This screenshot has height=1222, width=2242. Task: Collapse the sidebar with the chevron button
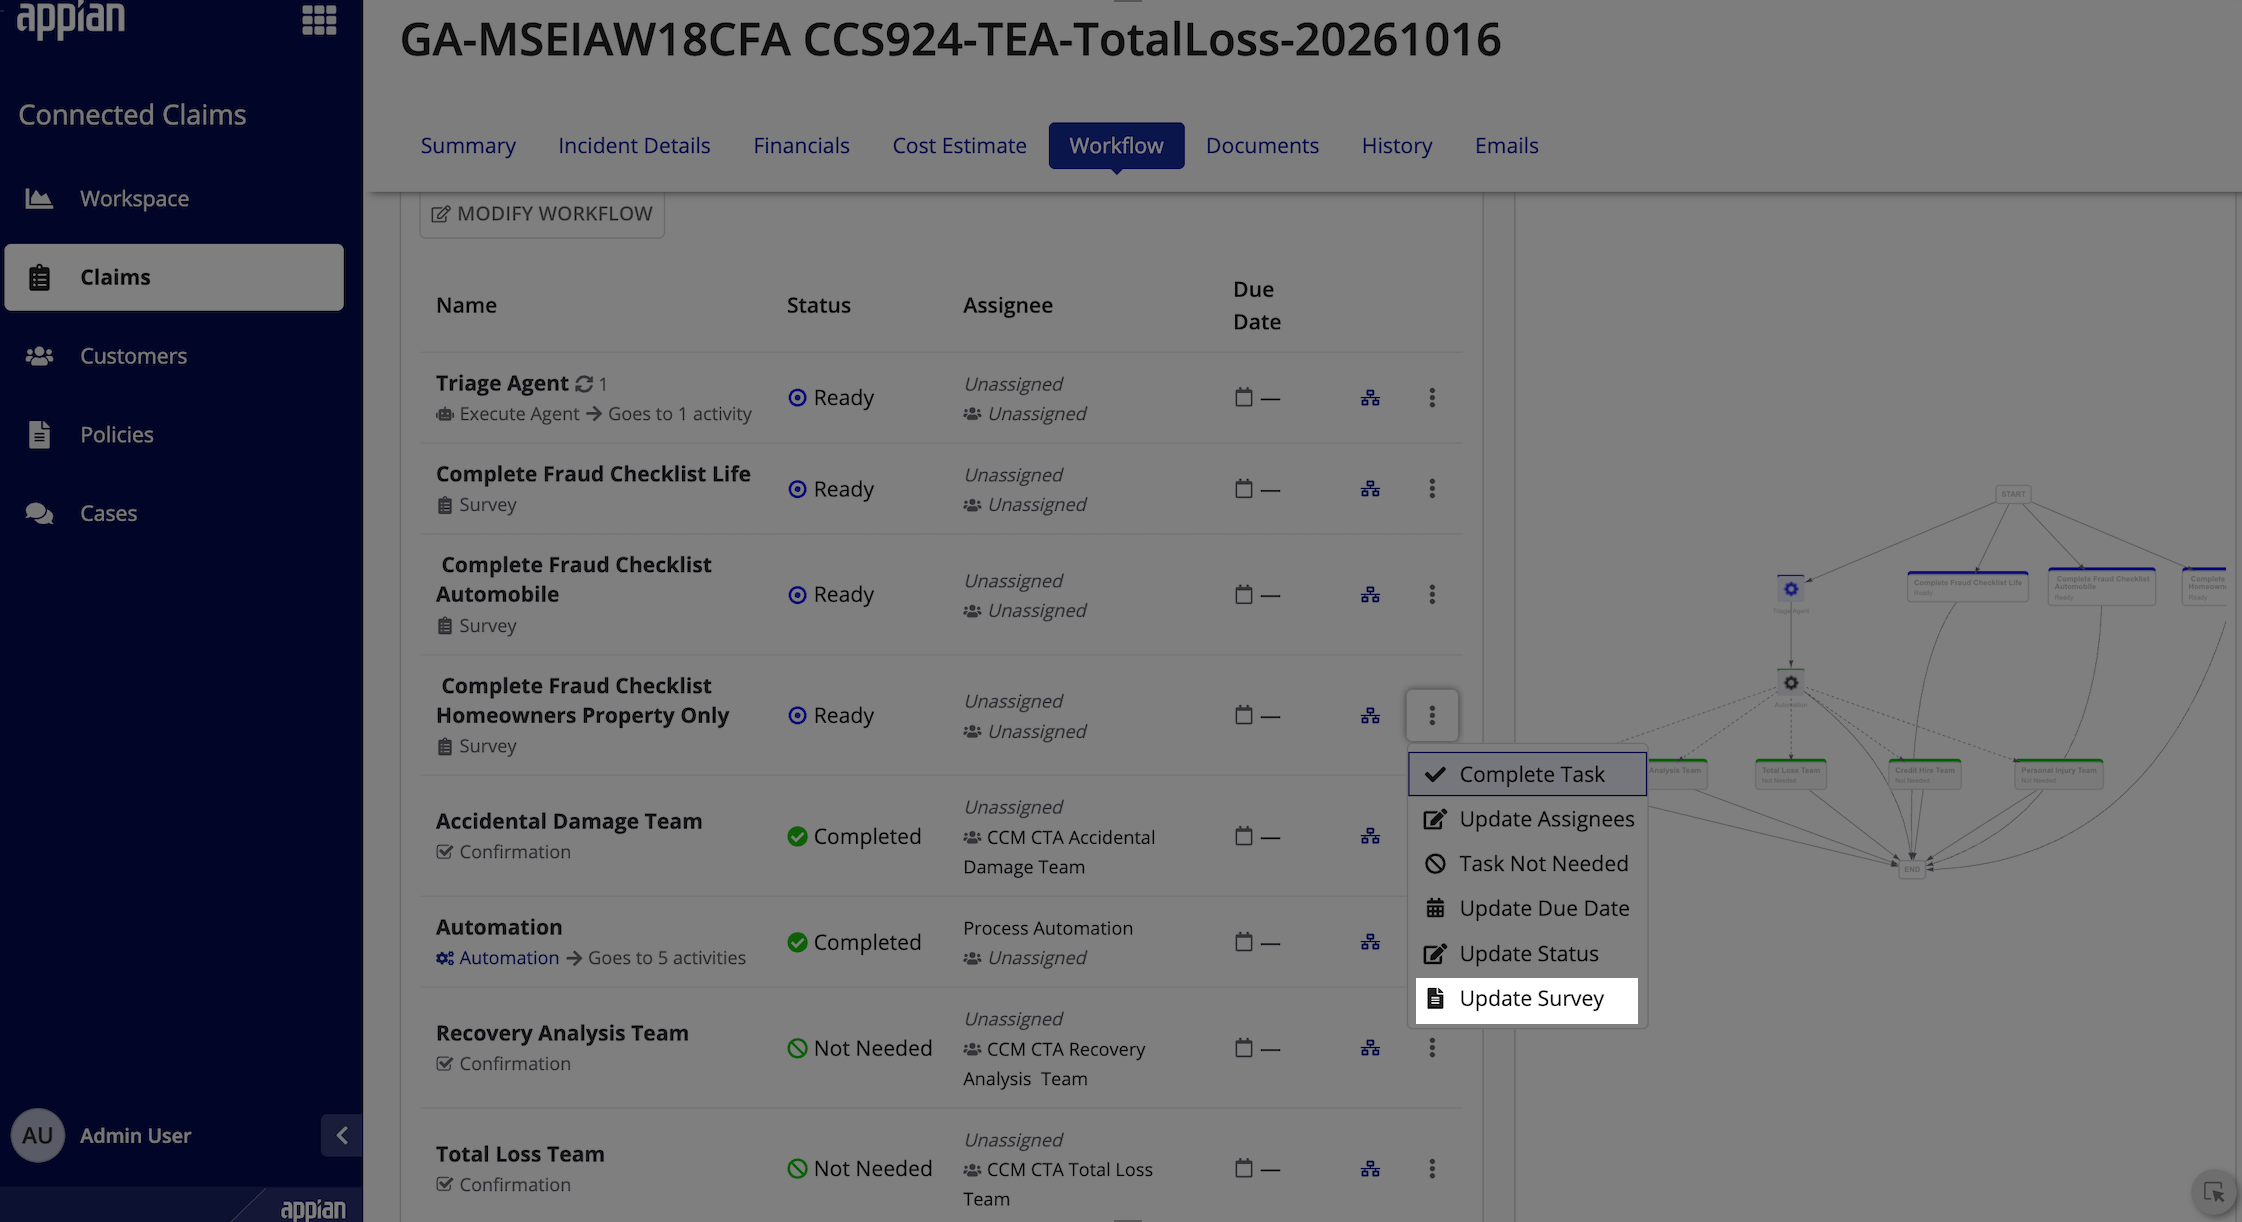point(341,1135)
